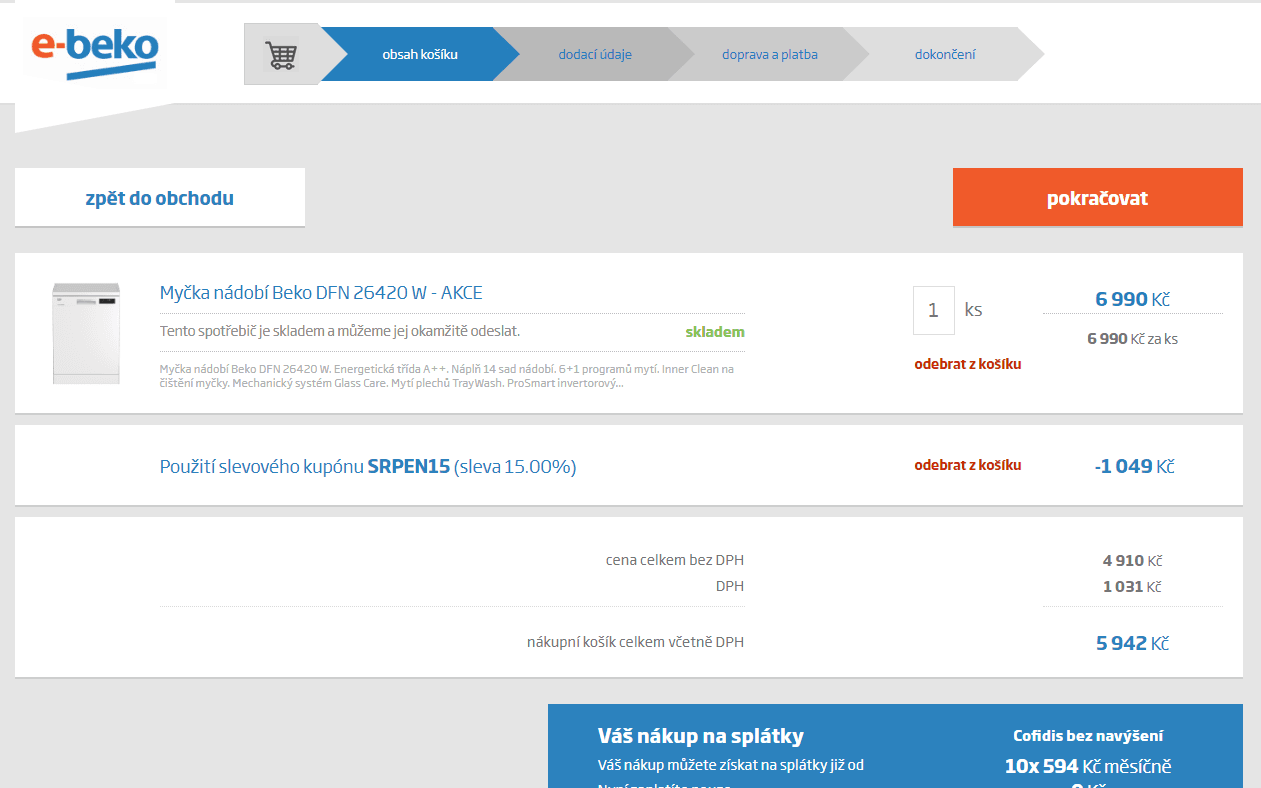
Task: Click the cart total '5 942 Kč'
Action: (1133, 643)
